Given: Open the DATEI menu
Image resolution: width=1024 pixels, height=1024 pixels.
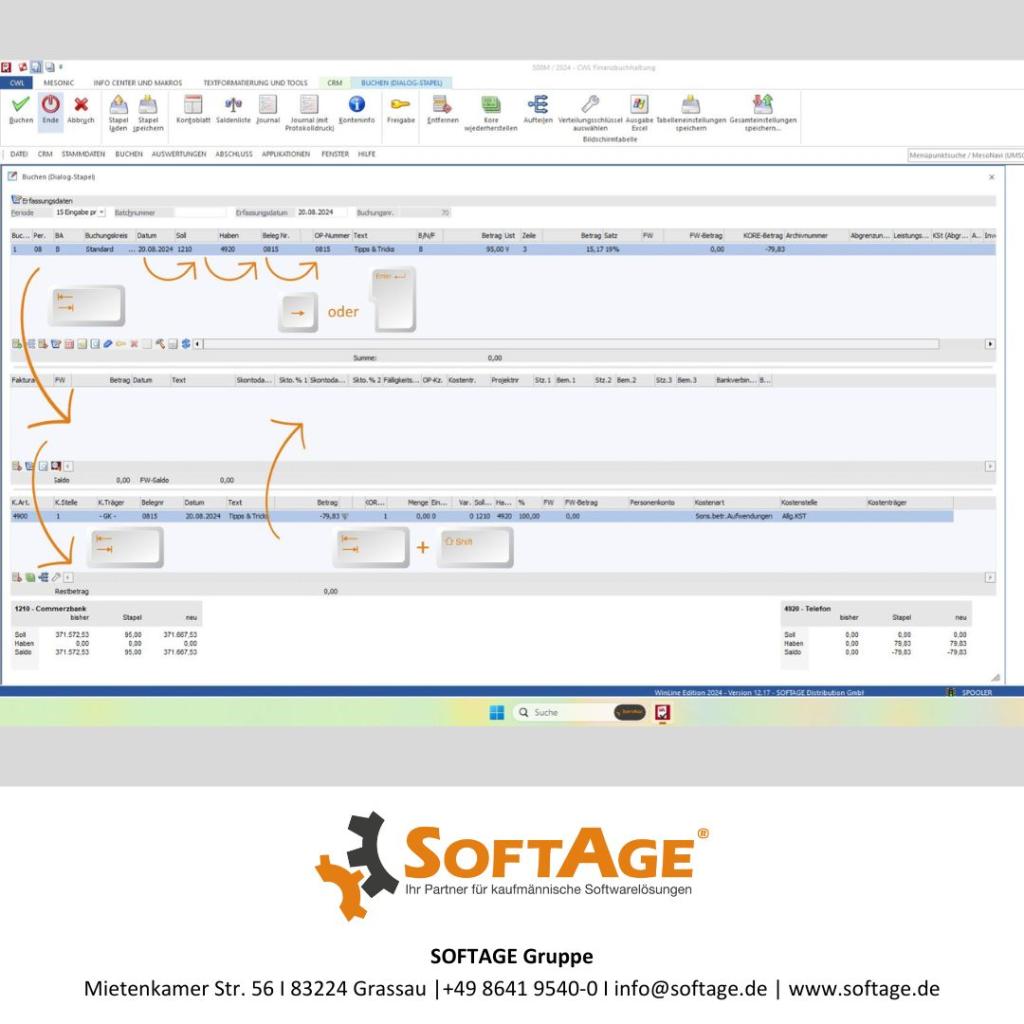Looking at the screenshot, I should point(19,154).
